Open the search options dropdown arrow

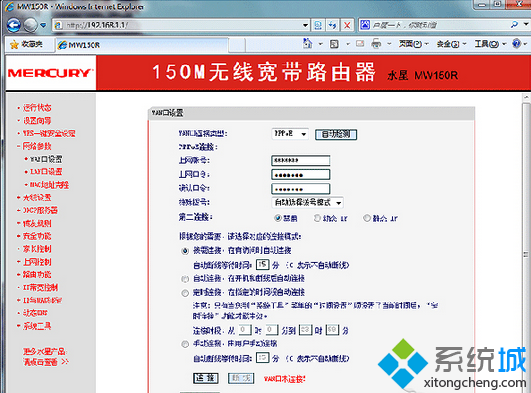click(526, 24)
